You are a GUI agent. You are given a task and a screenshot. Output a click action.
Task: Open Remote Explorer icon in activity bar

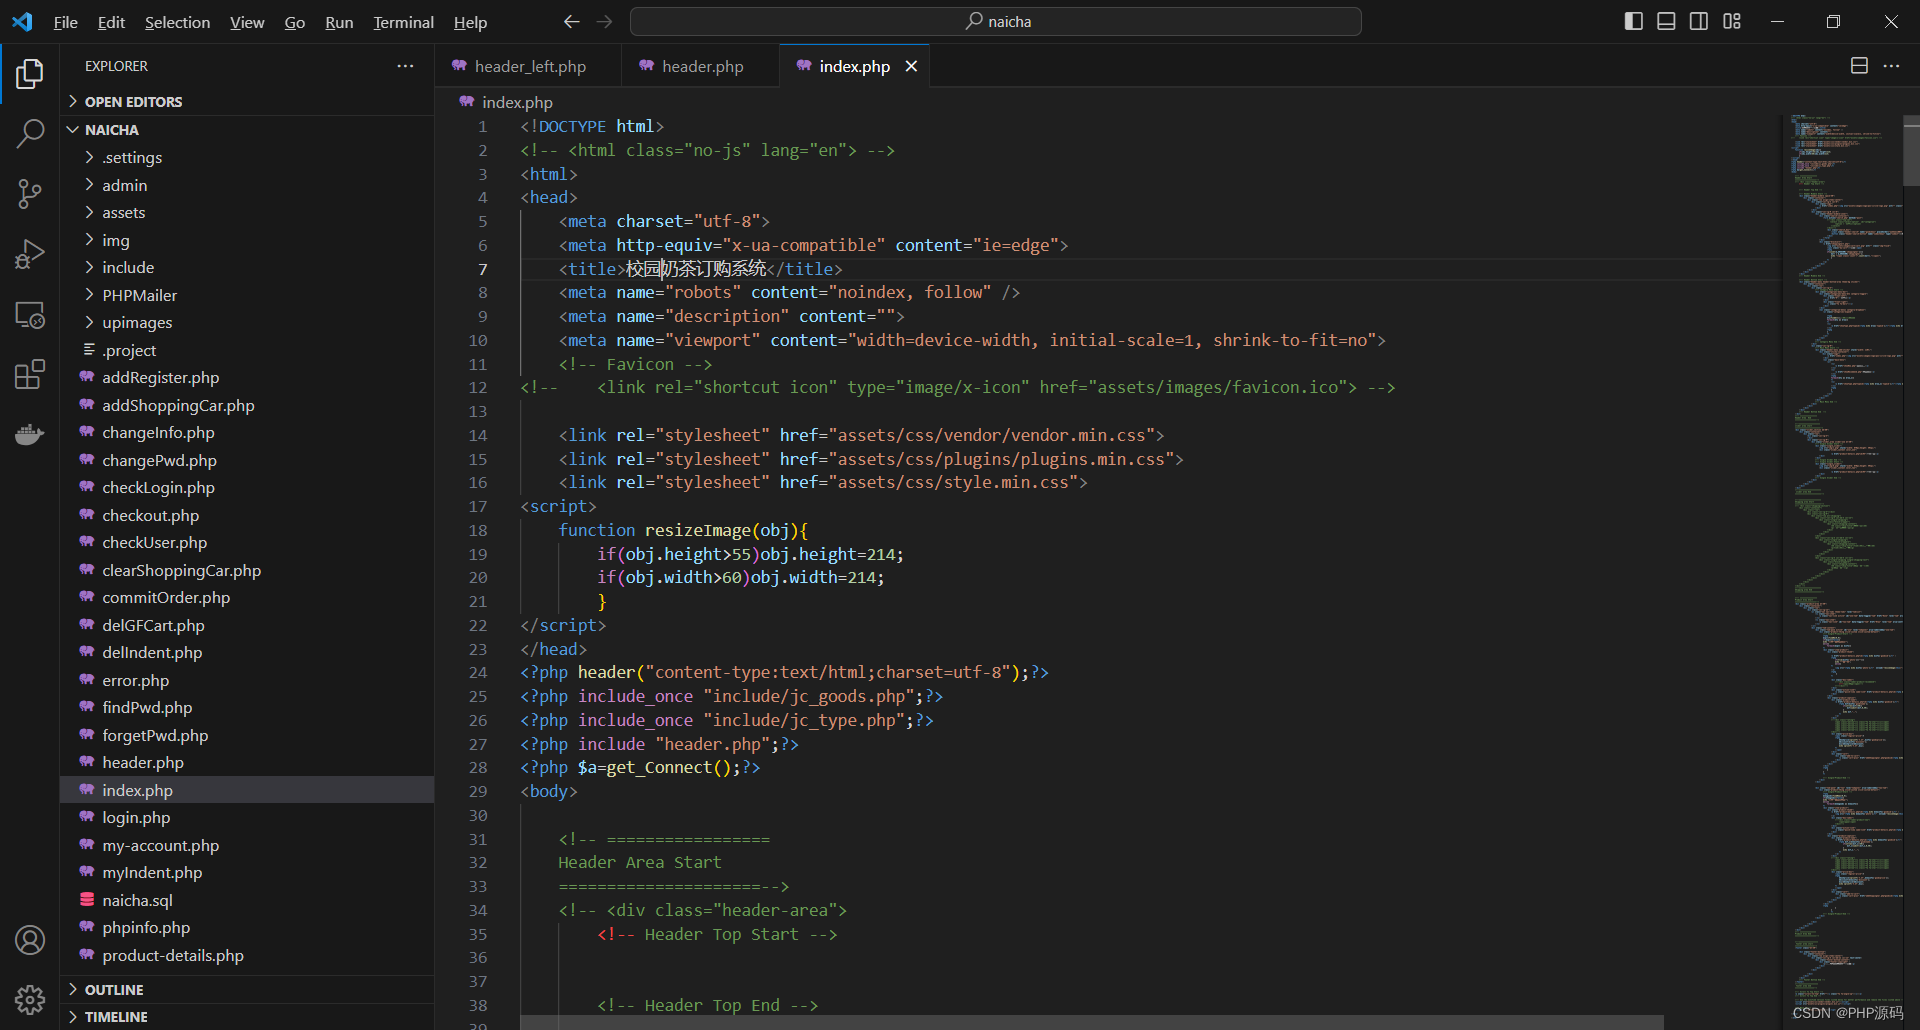(x=30, y=315)
